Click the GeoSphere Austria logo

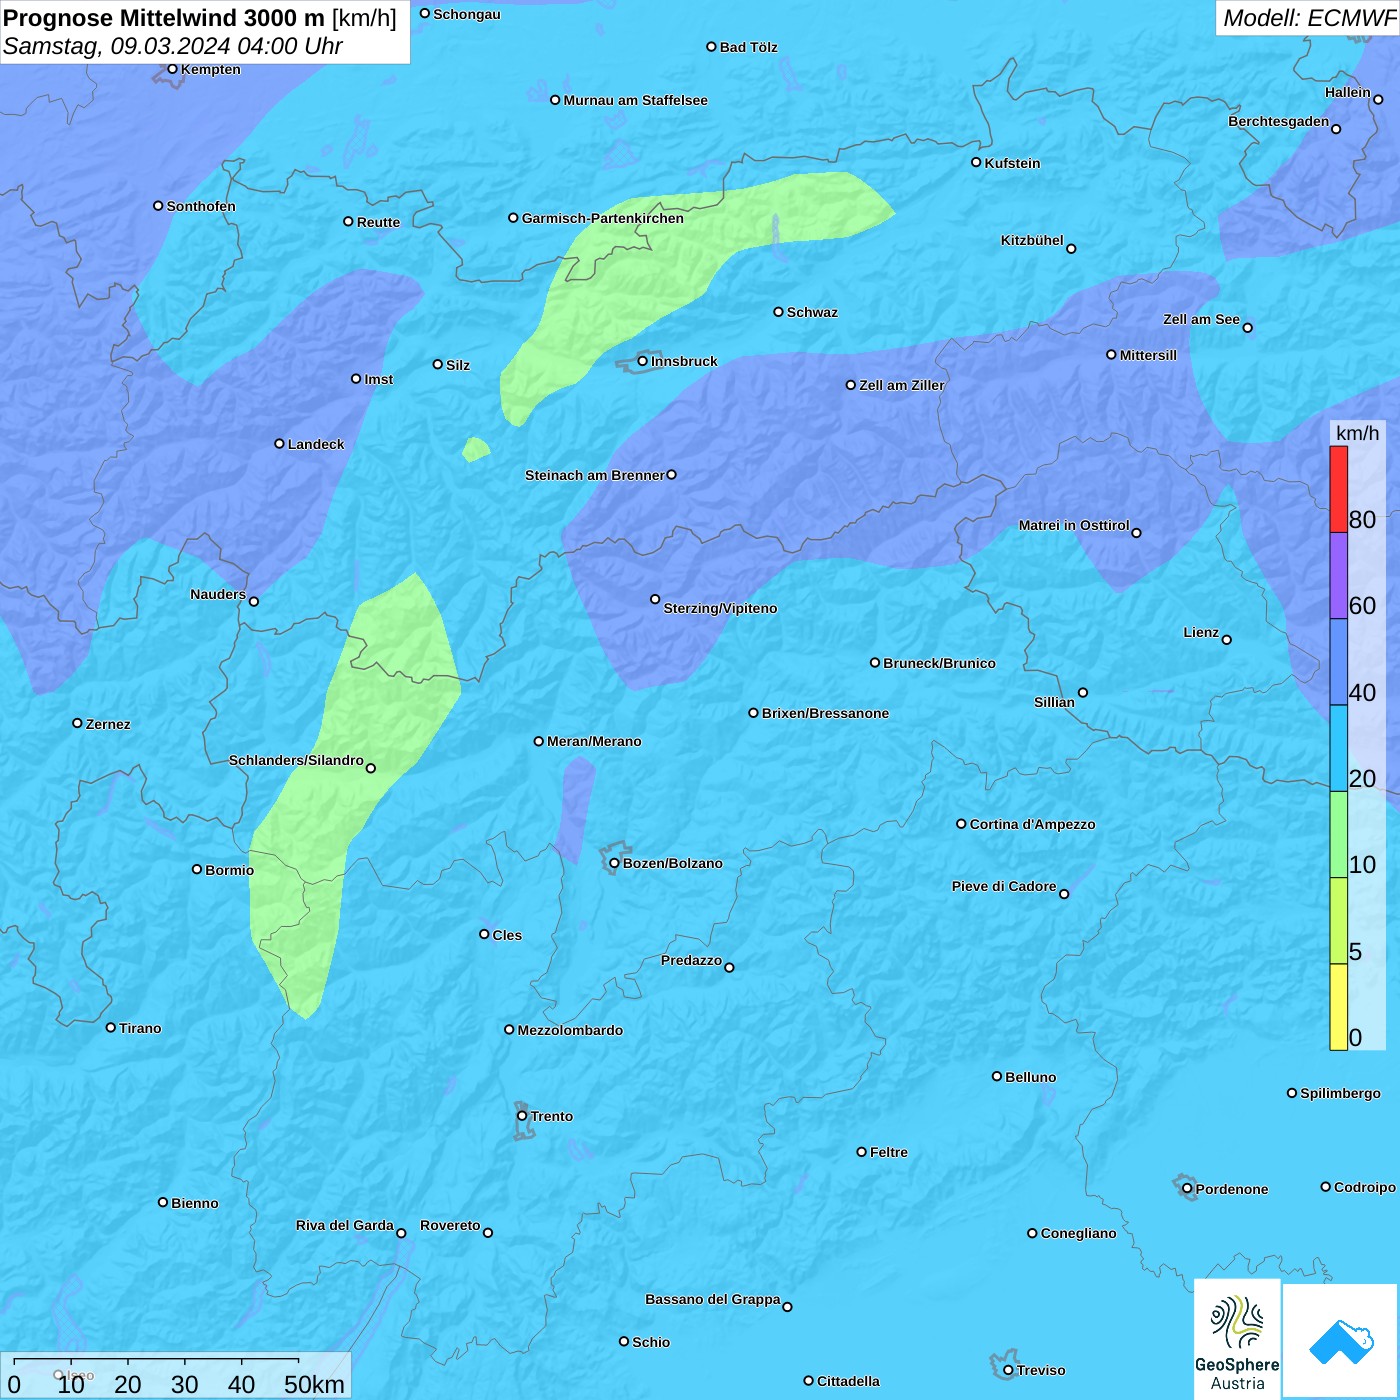1237,1339
